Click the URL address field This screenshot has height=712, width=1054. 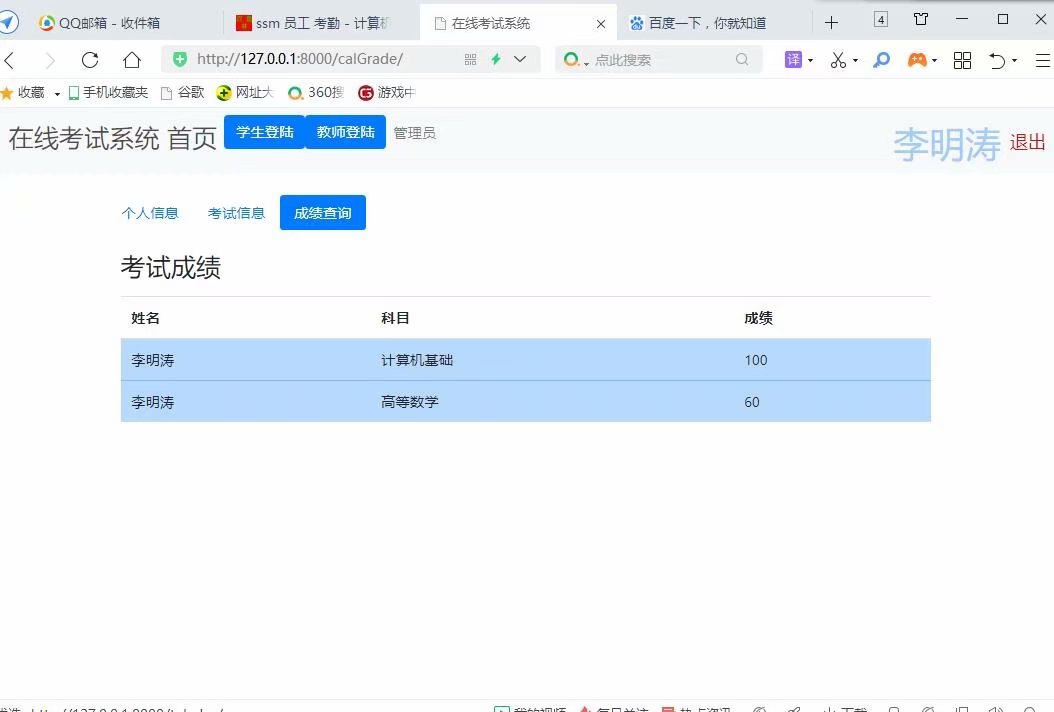(300, 59)
